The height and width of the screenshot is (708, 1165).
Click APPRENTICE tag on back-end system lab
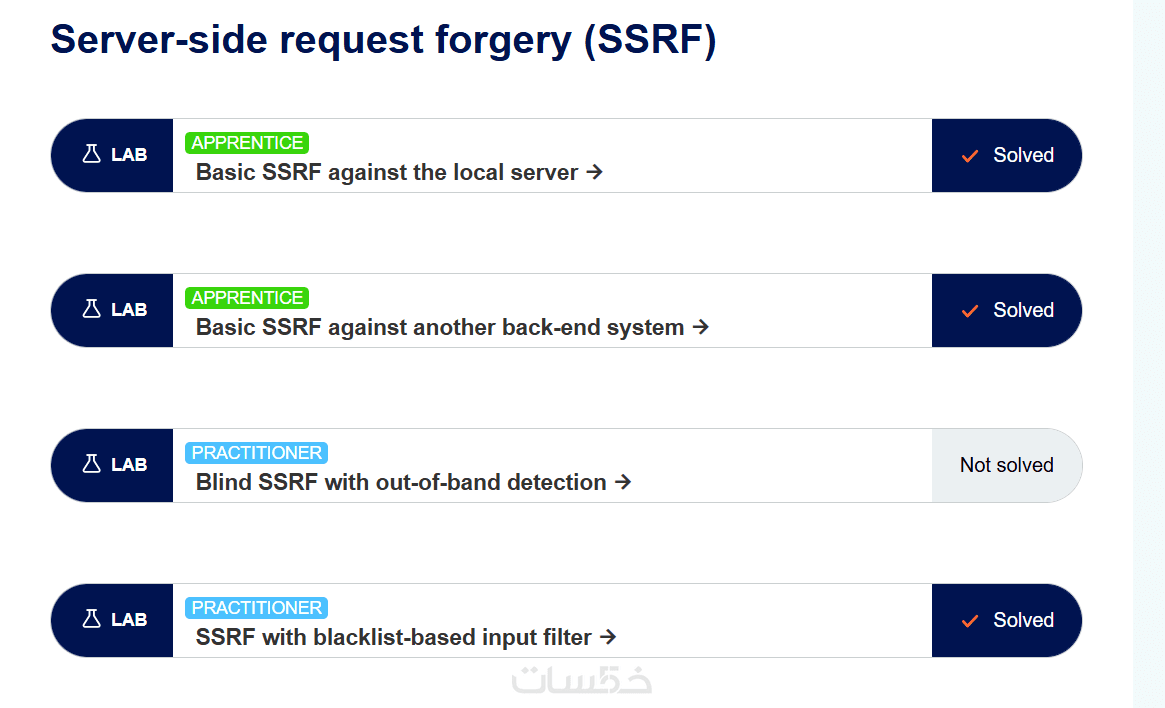pyautogui.click(x=247, y=298)
